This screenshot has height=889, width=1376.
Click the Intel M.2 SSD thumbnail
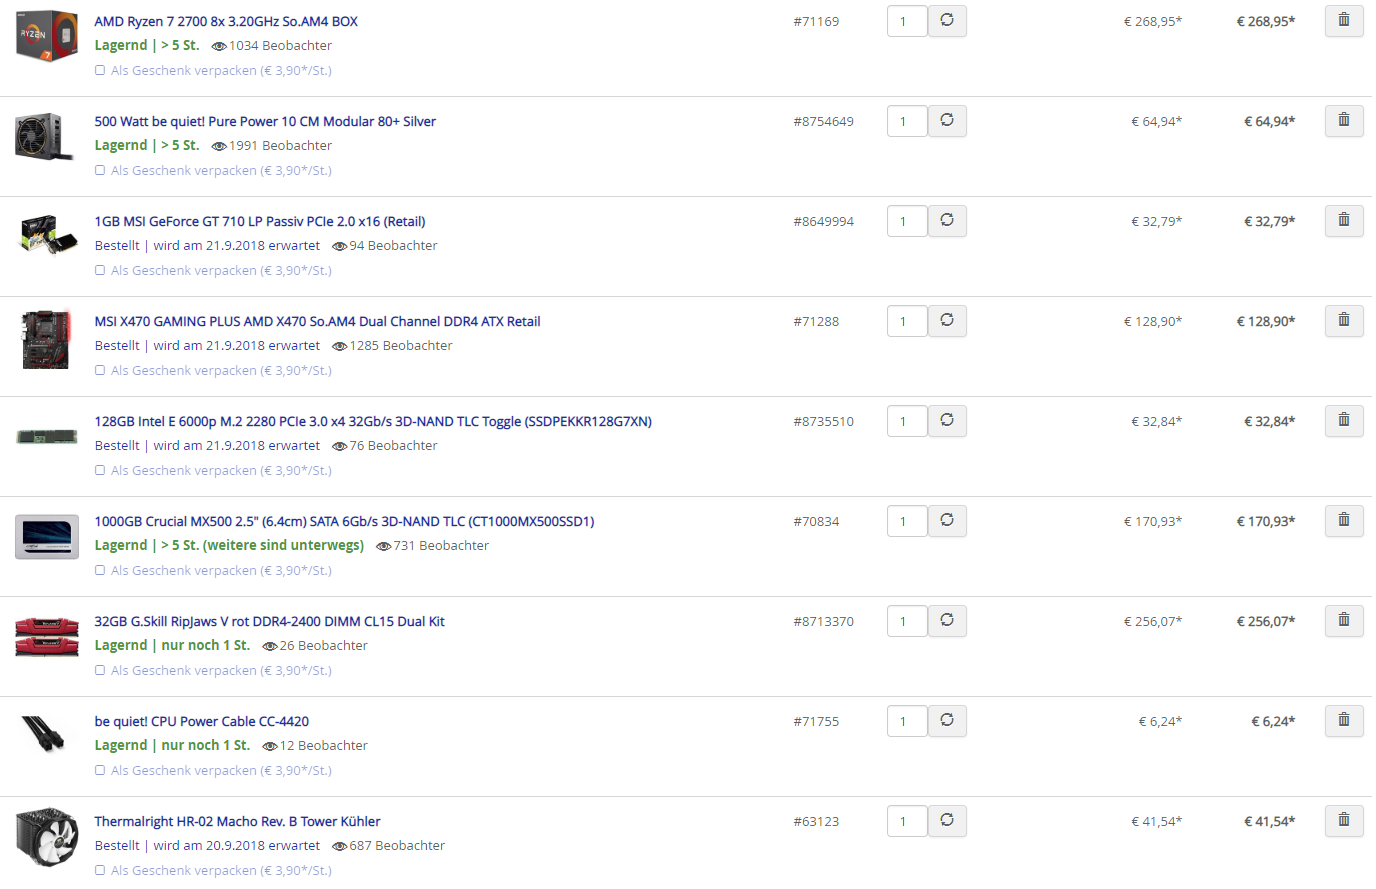click(x=47, y=437)
